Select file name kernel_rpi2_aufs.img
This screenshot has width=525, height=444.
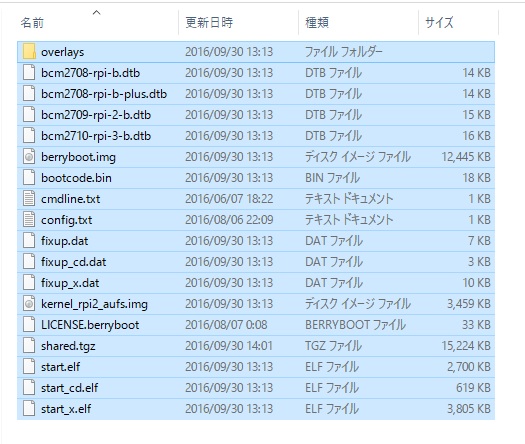[x=94, y=304]
